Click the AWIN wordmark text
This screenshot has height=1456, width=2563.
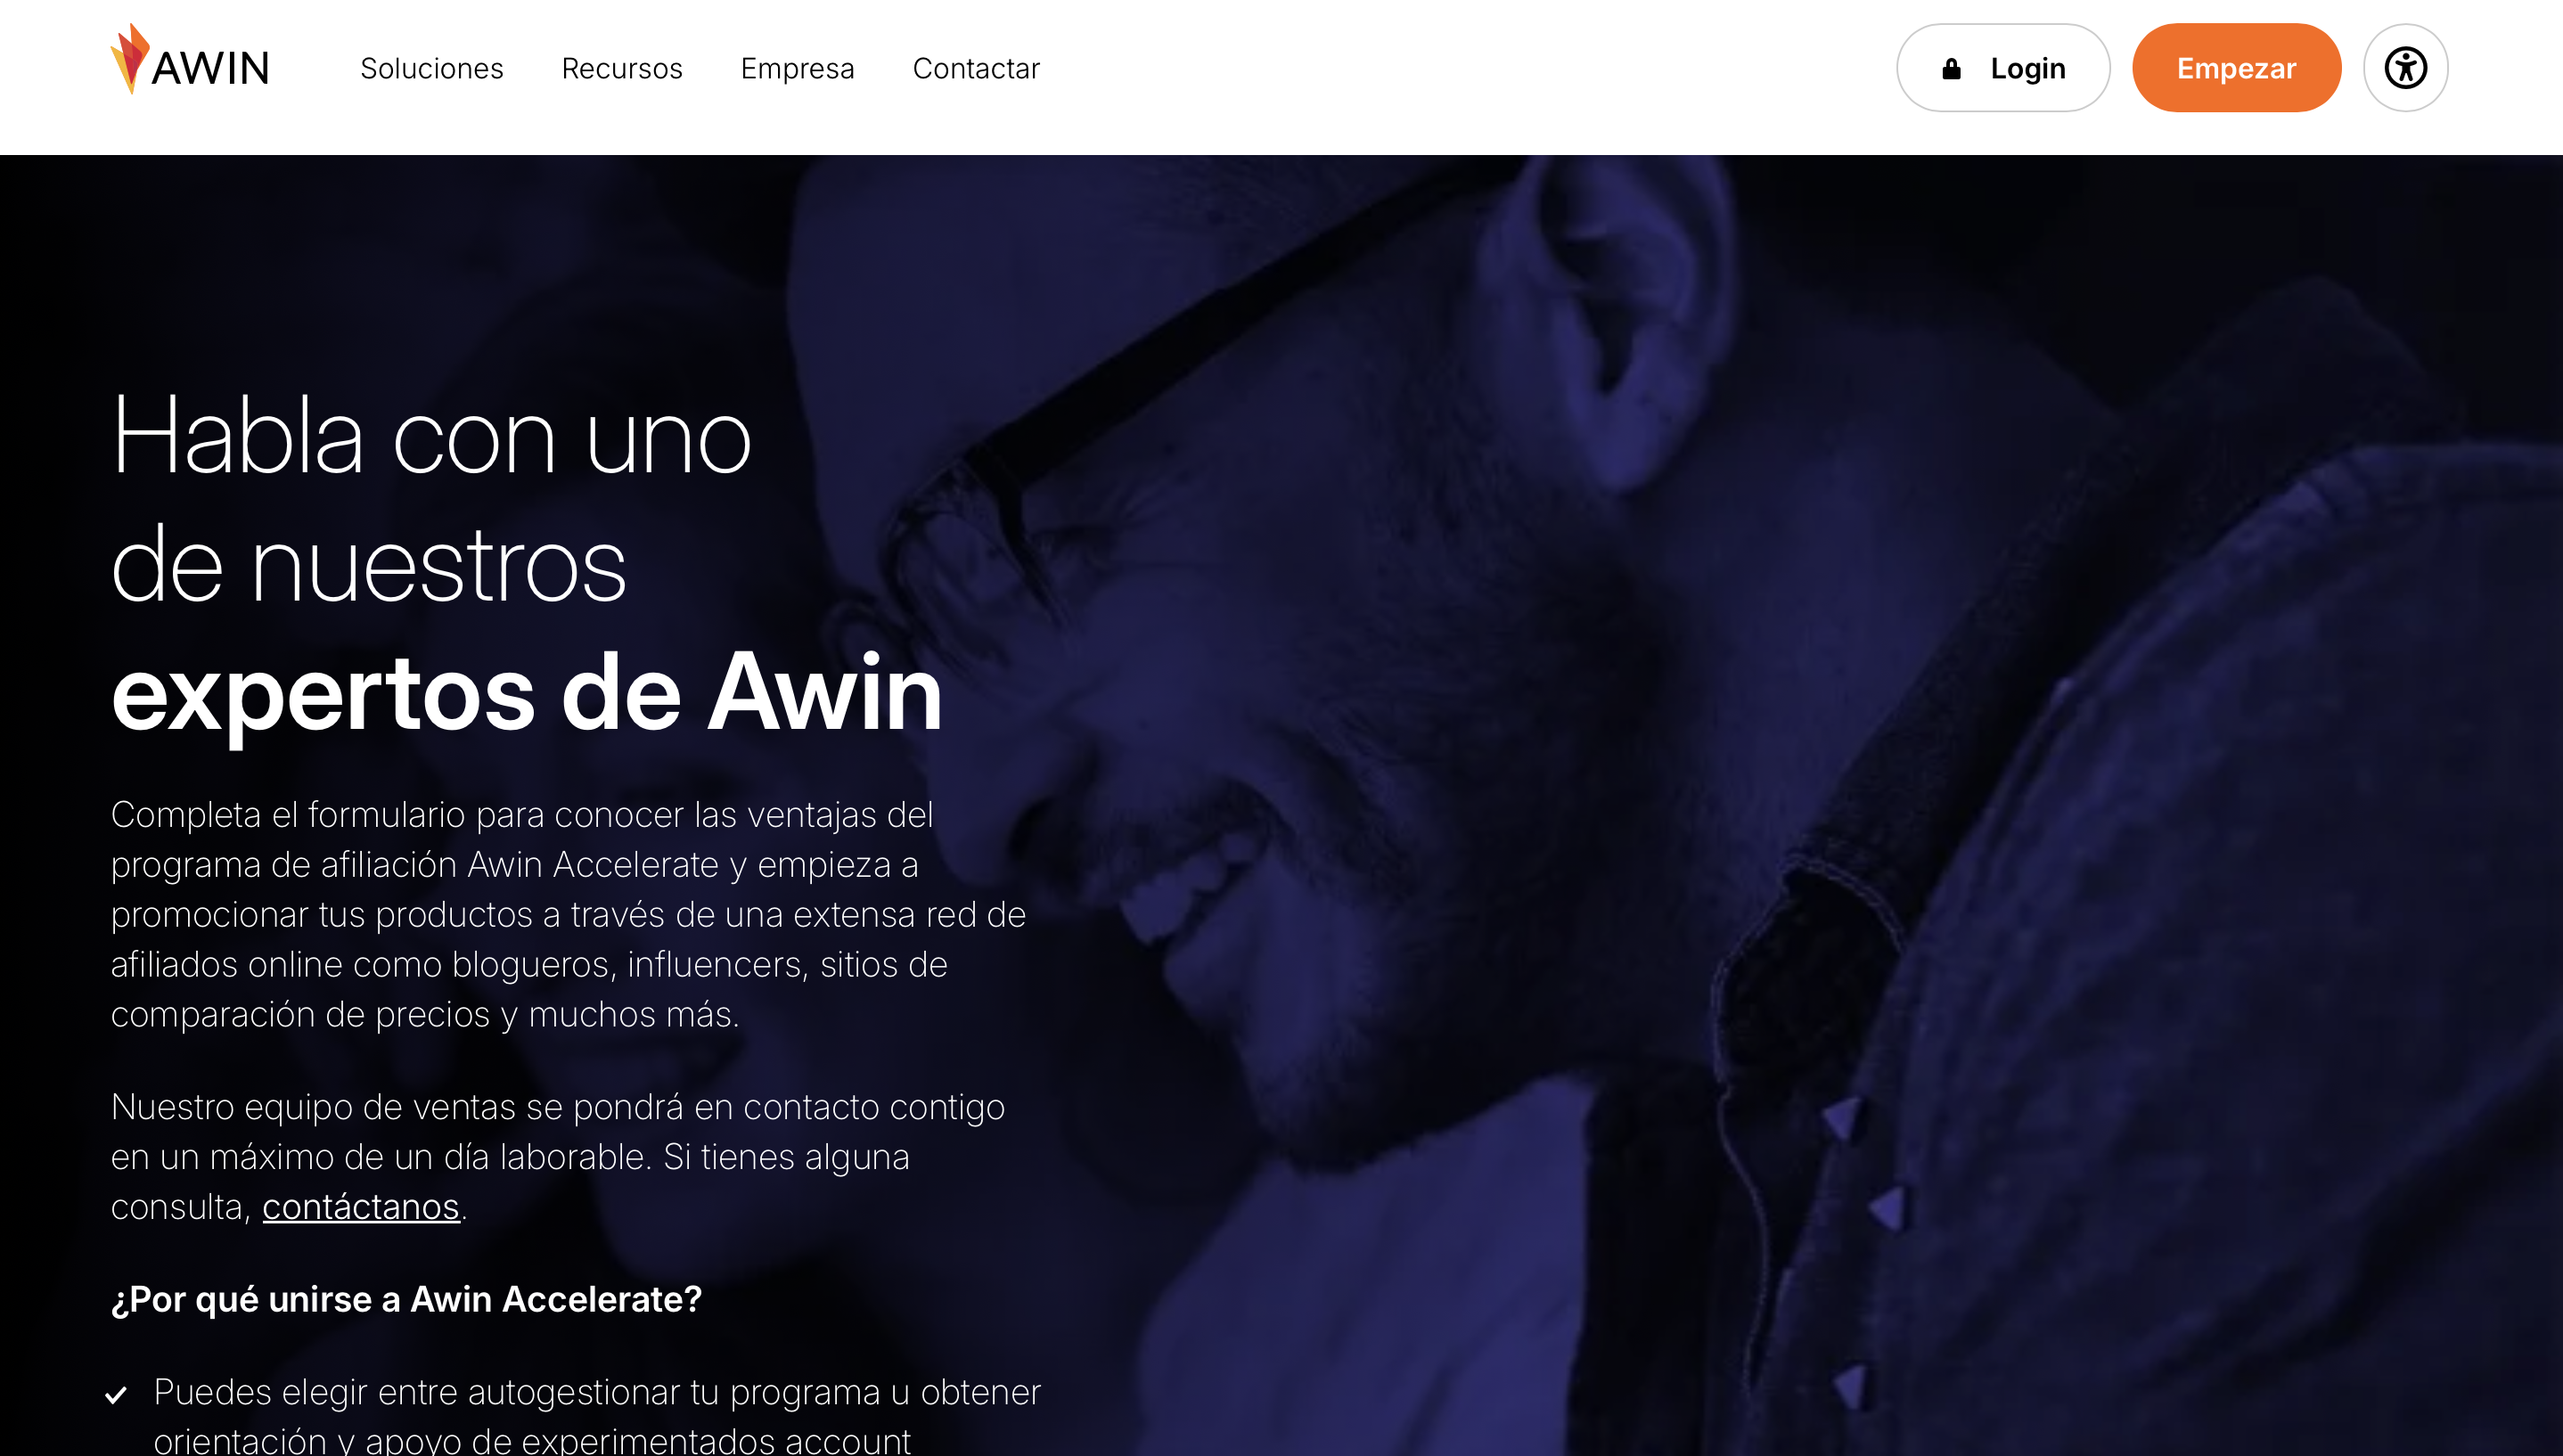[x=210, y=69]
